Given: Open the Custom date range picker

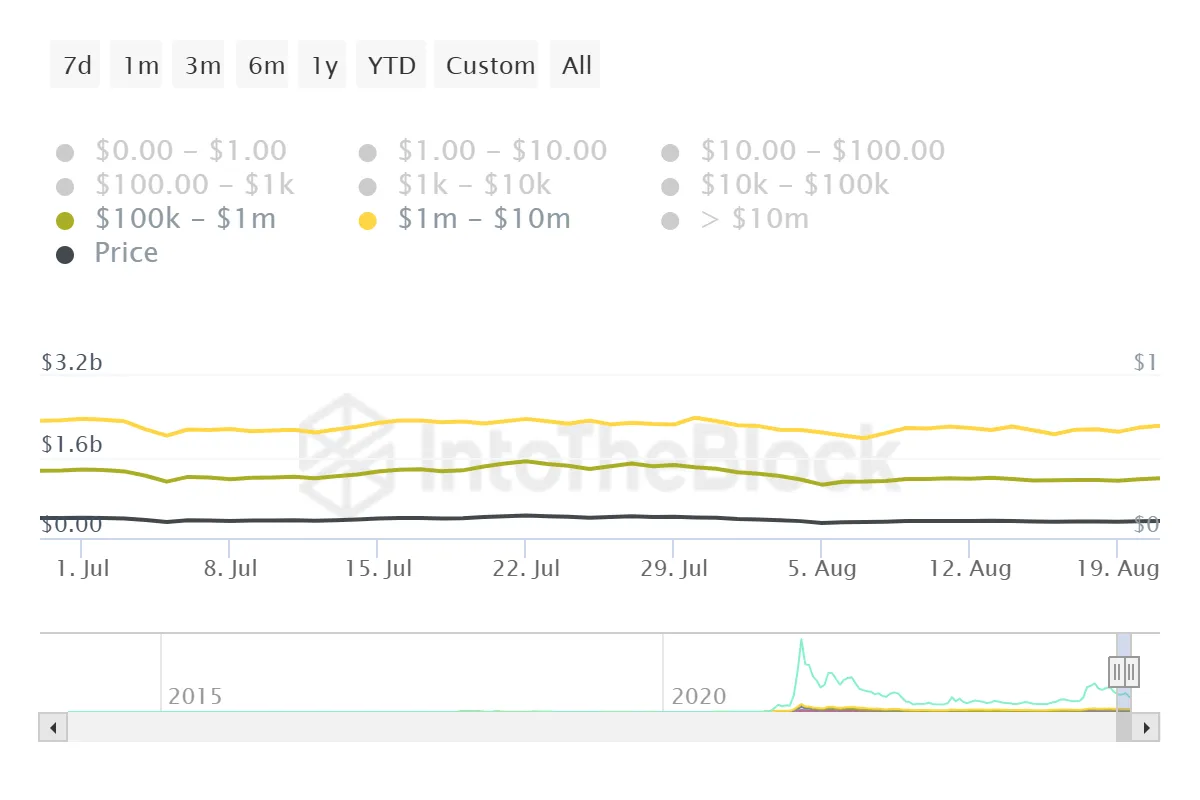Looking at the screenshot, I should 490,66.
